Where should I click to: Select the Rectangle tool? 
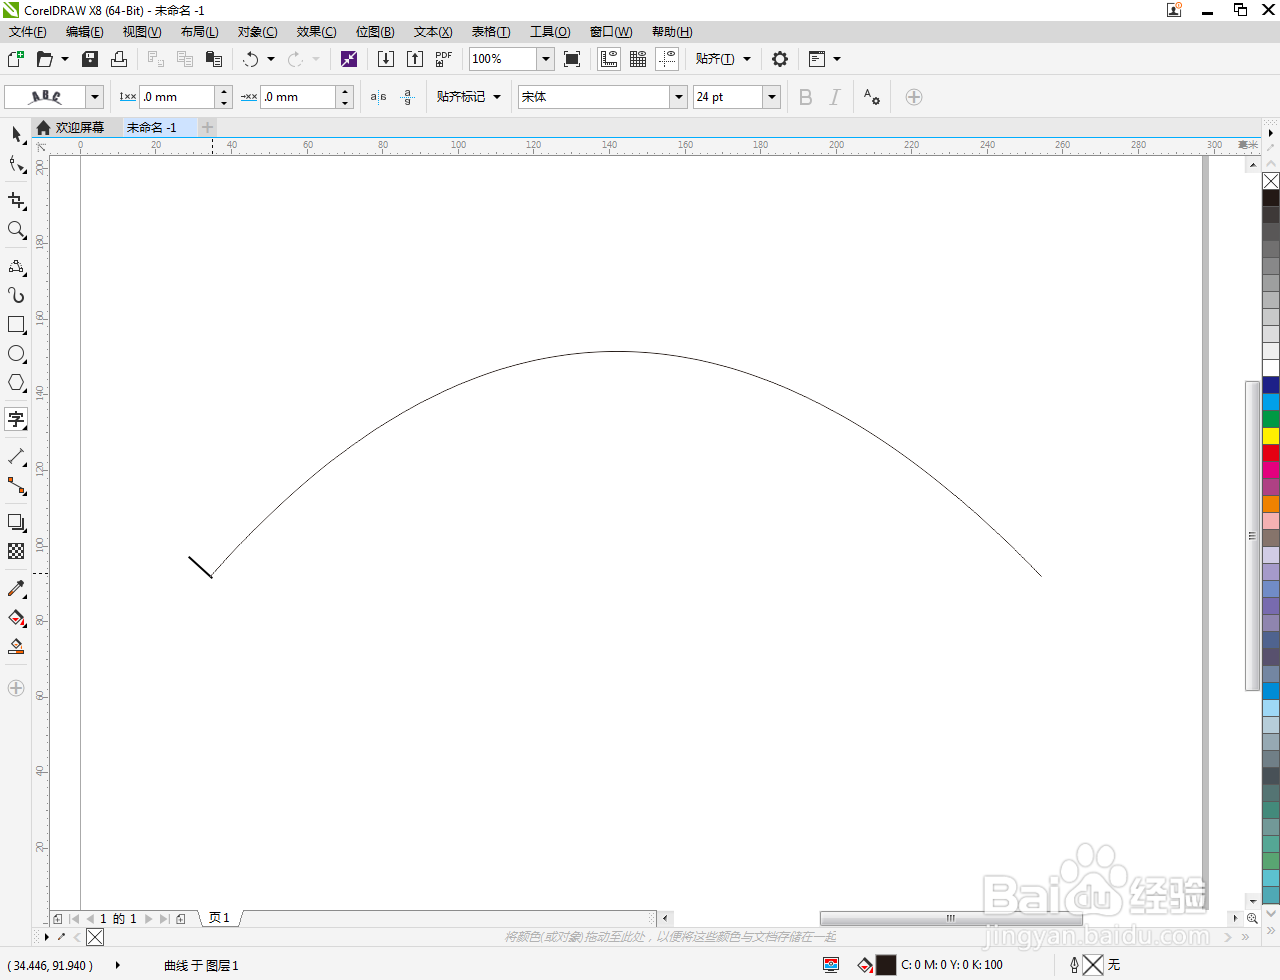16,325
